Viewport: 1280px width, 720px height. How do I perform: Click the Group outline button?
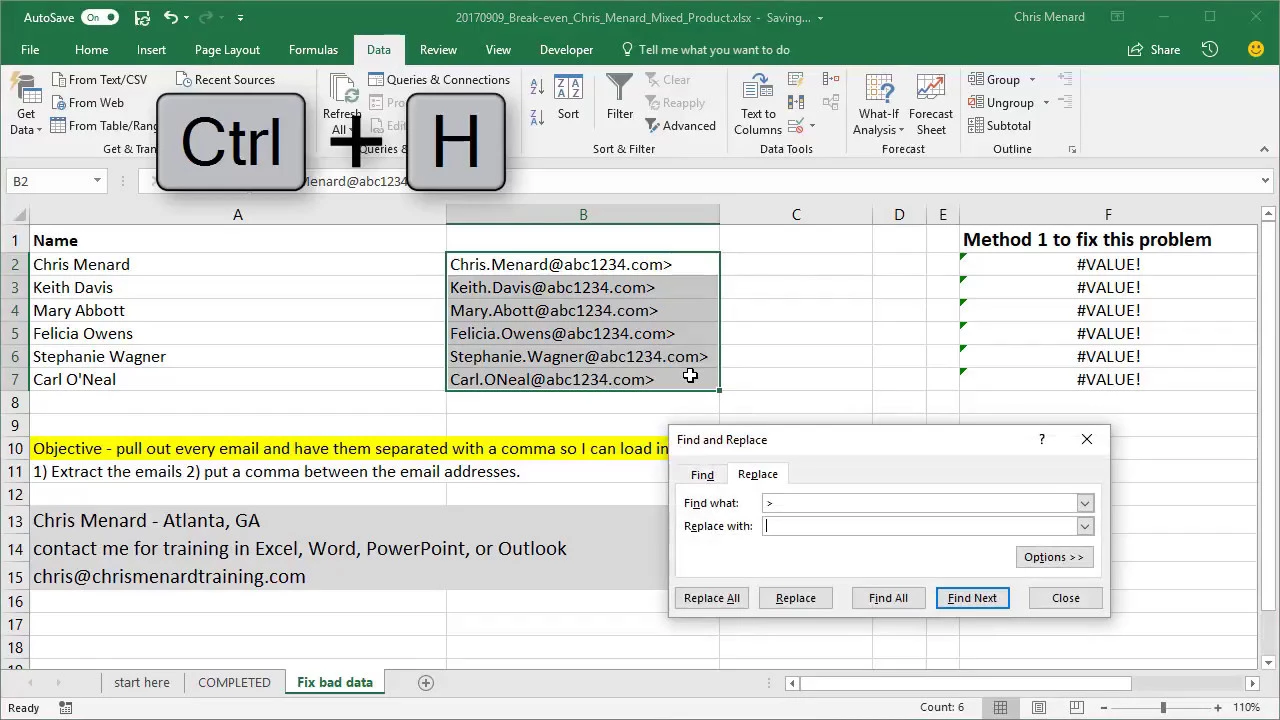pos(994,80)
